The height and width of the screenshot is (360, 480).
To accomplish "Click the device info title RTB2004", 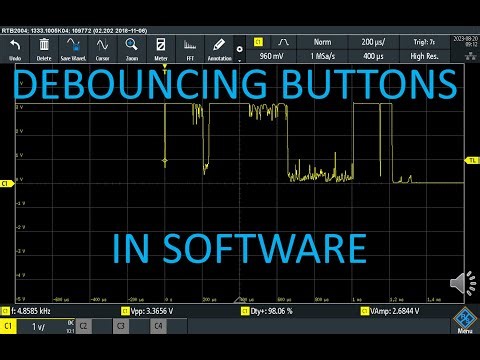I will click(74, 31).
